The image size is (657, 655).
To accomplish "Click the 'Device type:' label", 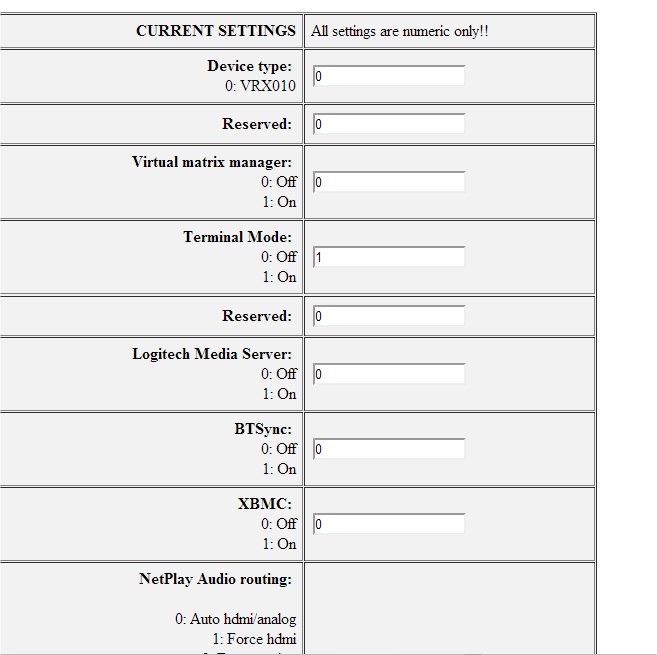I will click(x=250, y=66).
